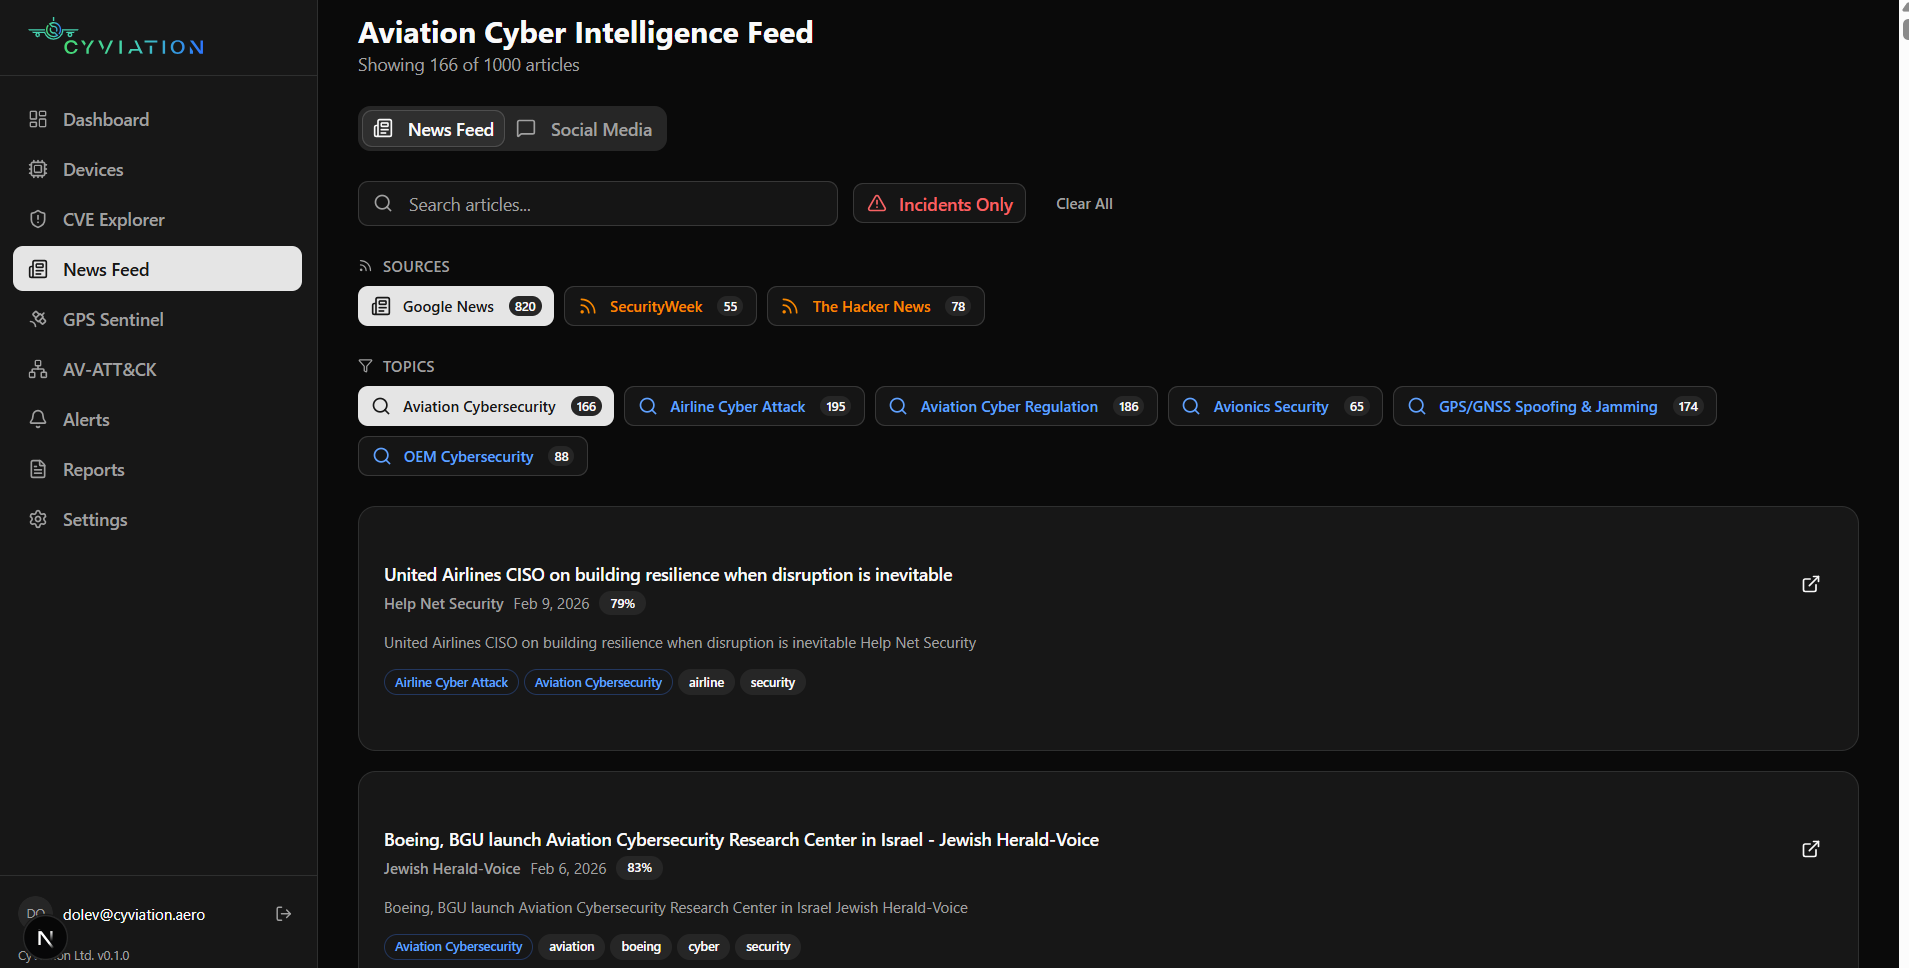The width and height of the screenshot is (1909, 968).
Task: Click Aviation Cybersecurity tag on United article
Action: tap(598, 682)
